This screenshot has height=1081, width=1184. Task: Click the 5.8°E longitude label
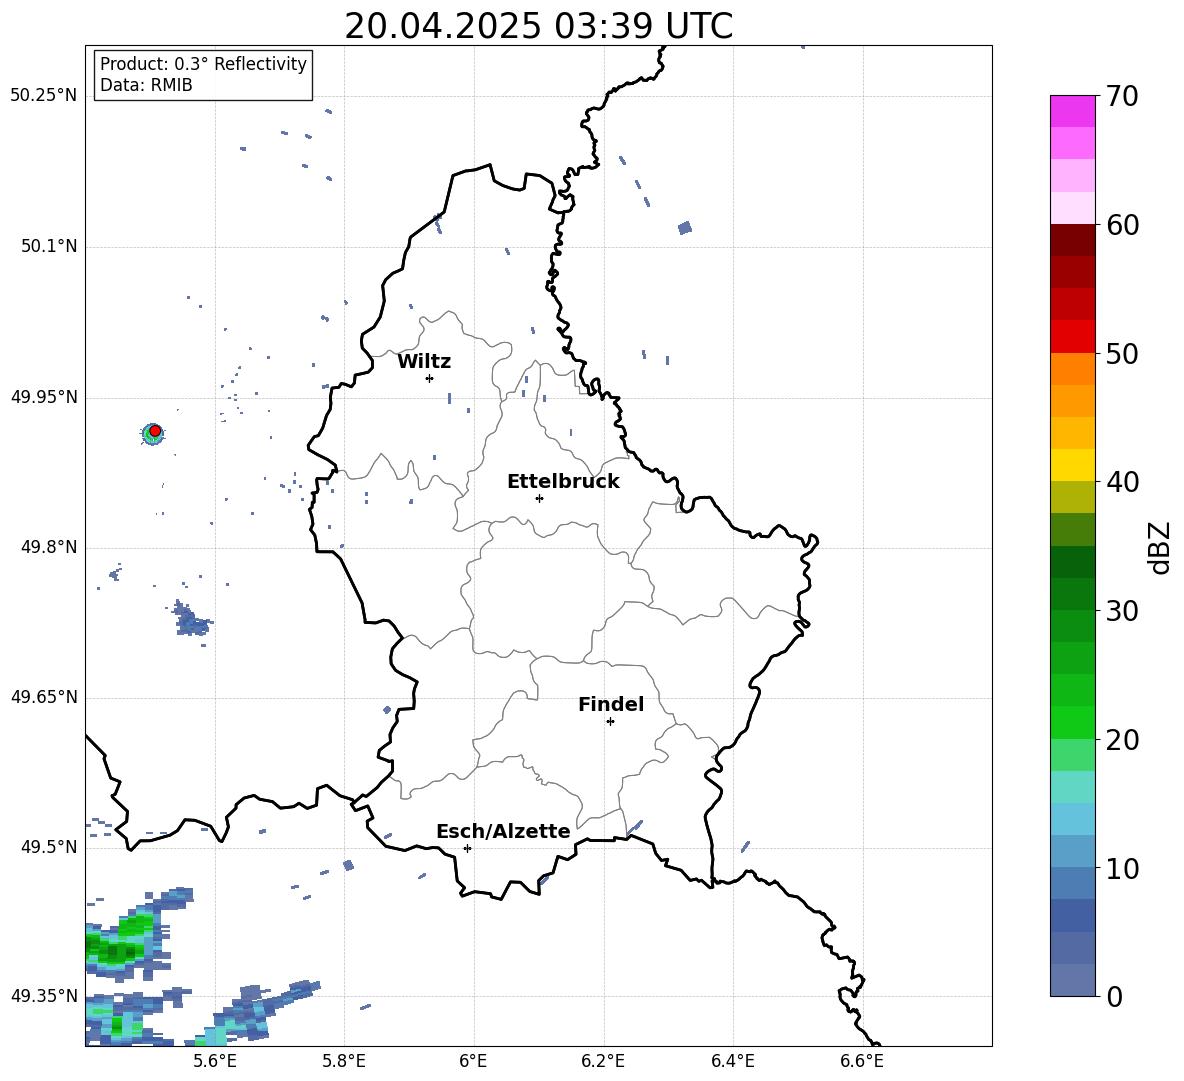pyautogui.click(x=344, y=1061)
